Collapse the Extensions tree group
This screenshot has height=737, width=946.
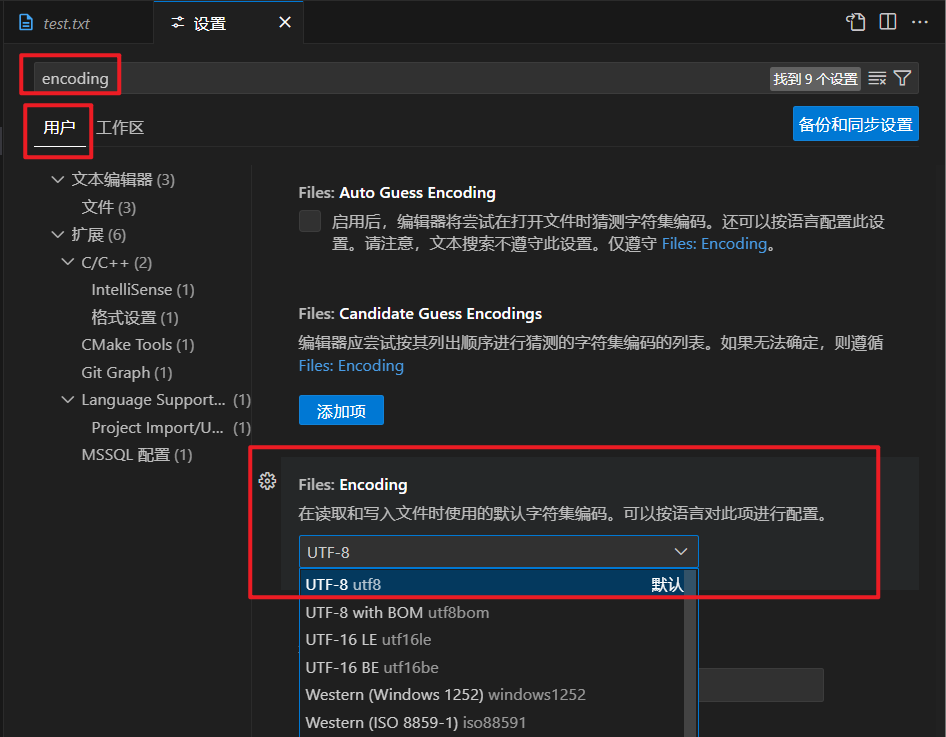pyautogui.click(x=56, y=235)
